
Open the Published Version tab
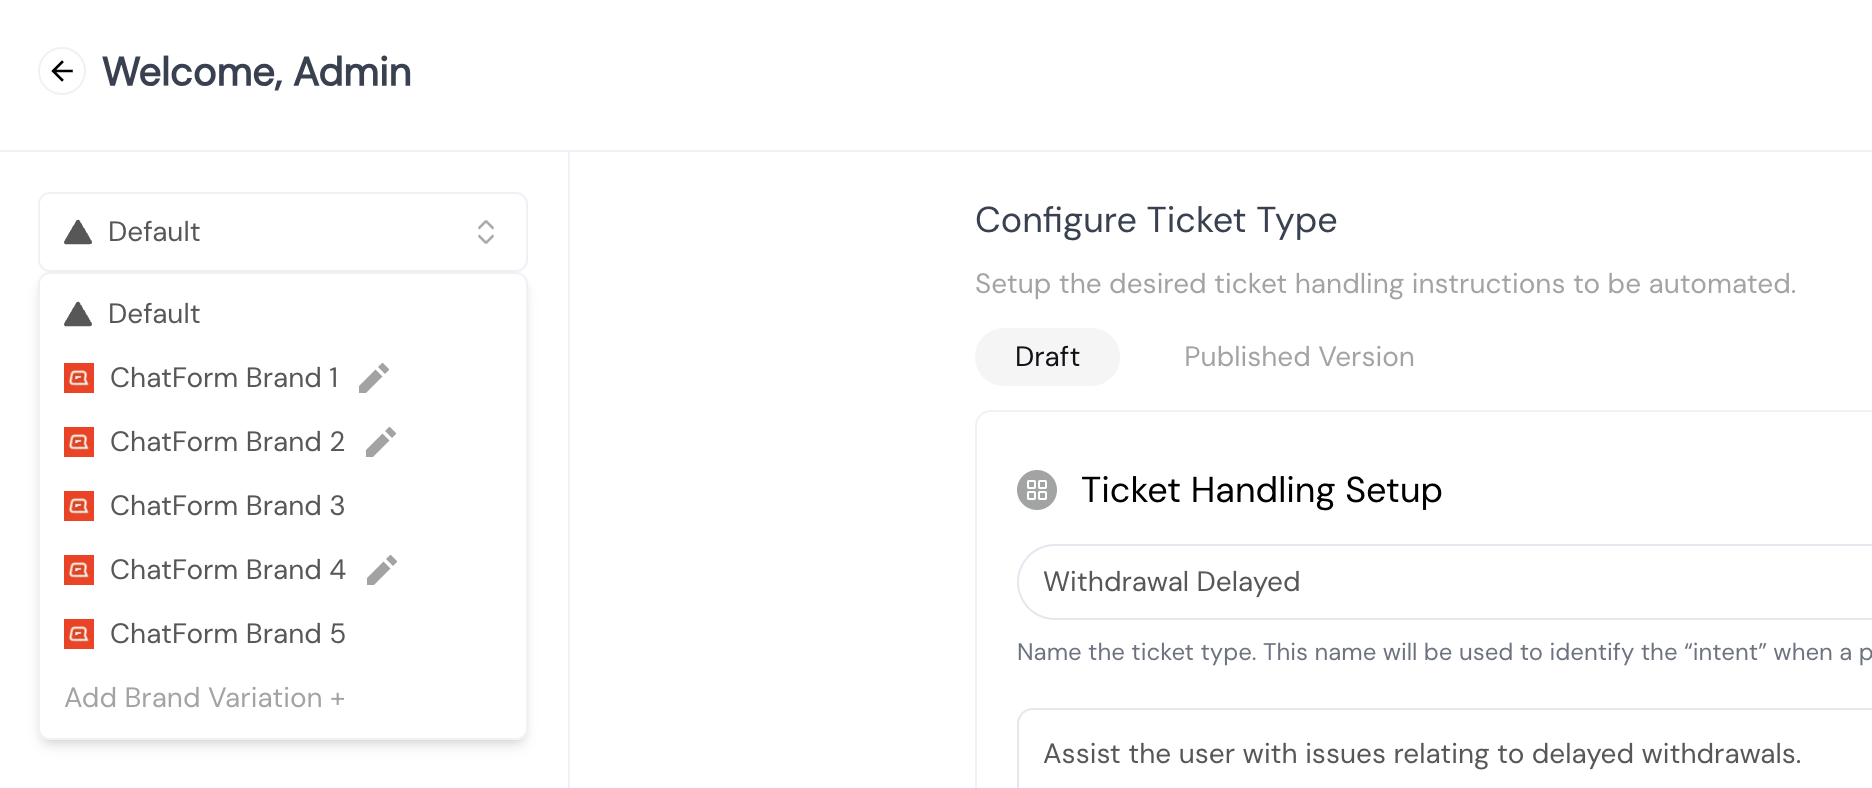coord(1299,357)
